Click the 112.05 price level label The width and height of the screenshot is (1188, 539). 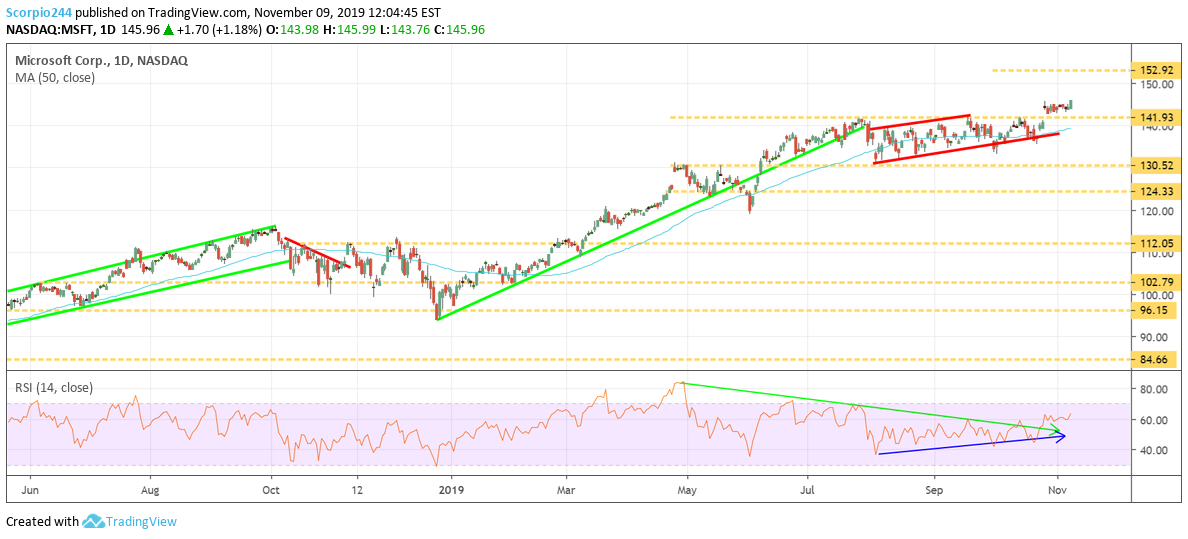(x=1153, y=243)
